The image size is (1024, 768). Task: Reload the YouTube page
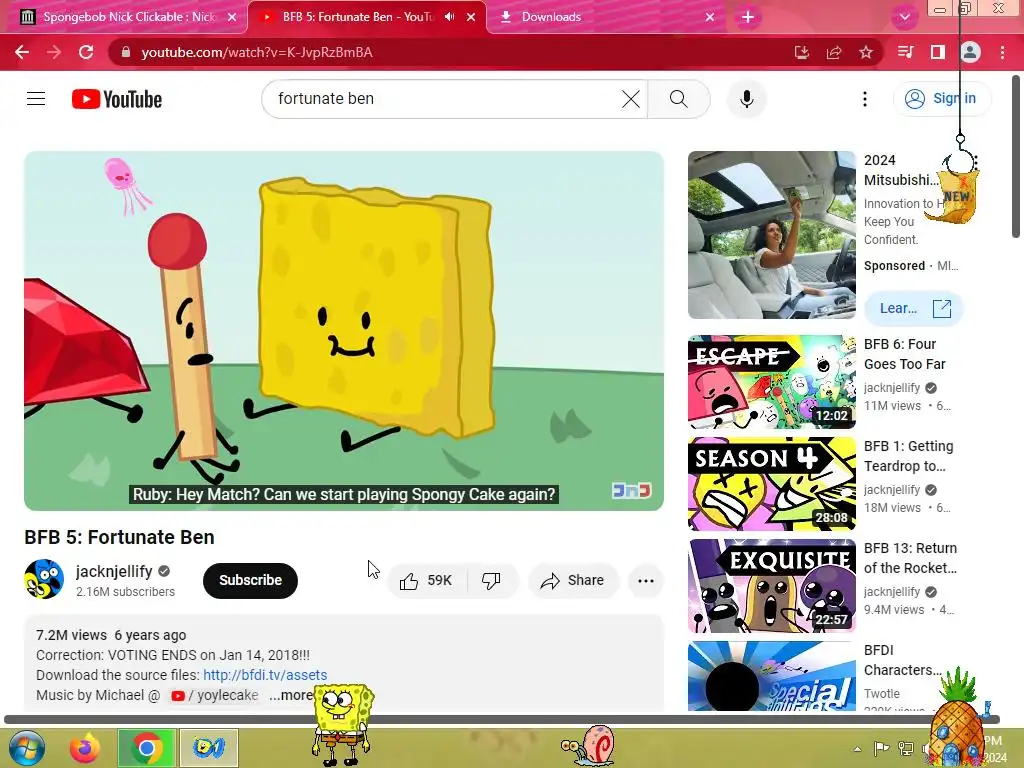pos(86,52)
